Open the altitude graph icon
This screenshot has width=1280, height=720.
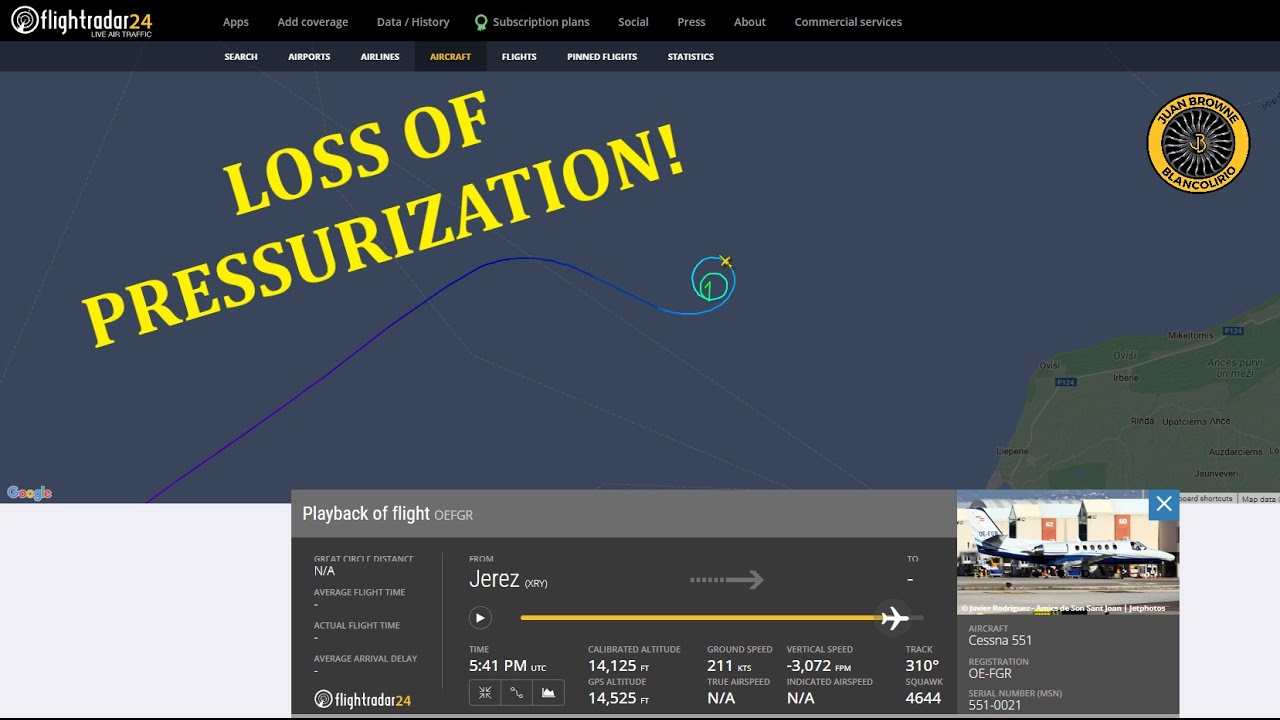548,692
